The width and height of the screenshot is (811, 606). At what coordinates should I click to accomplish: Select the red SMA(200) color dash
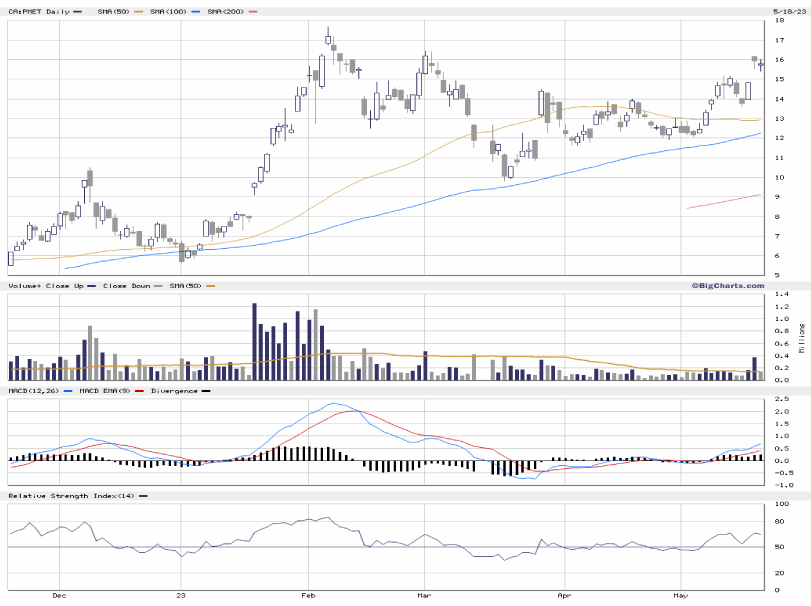click(254, 11)
